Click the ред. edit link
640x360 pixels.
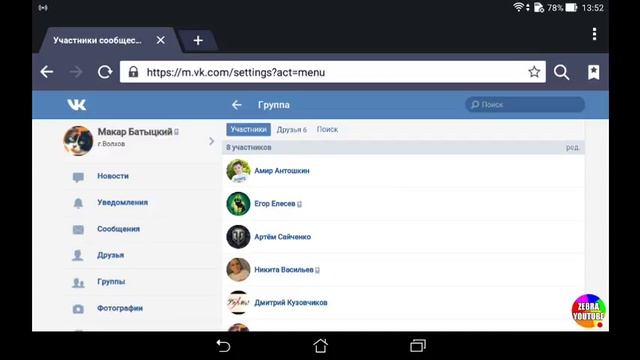pos(573,147)
